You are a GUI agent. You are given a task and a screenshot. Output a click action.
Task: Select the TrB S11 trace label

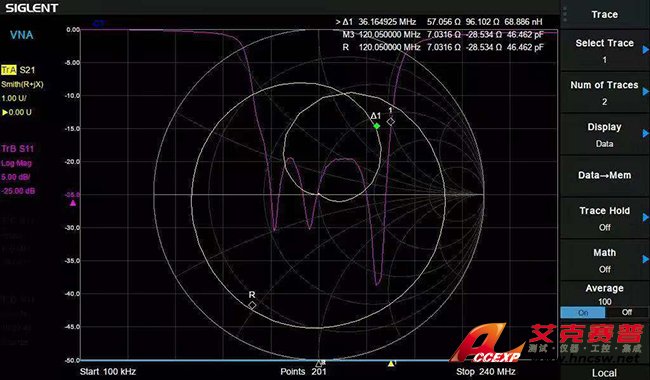(18, 149)
